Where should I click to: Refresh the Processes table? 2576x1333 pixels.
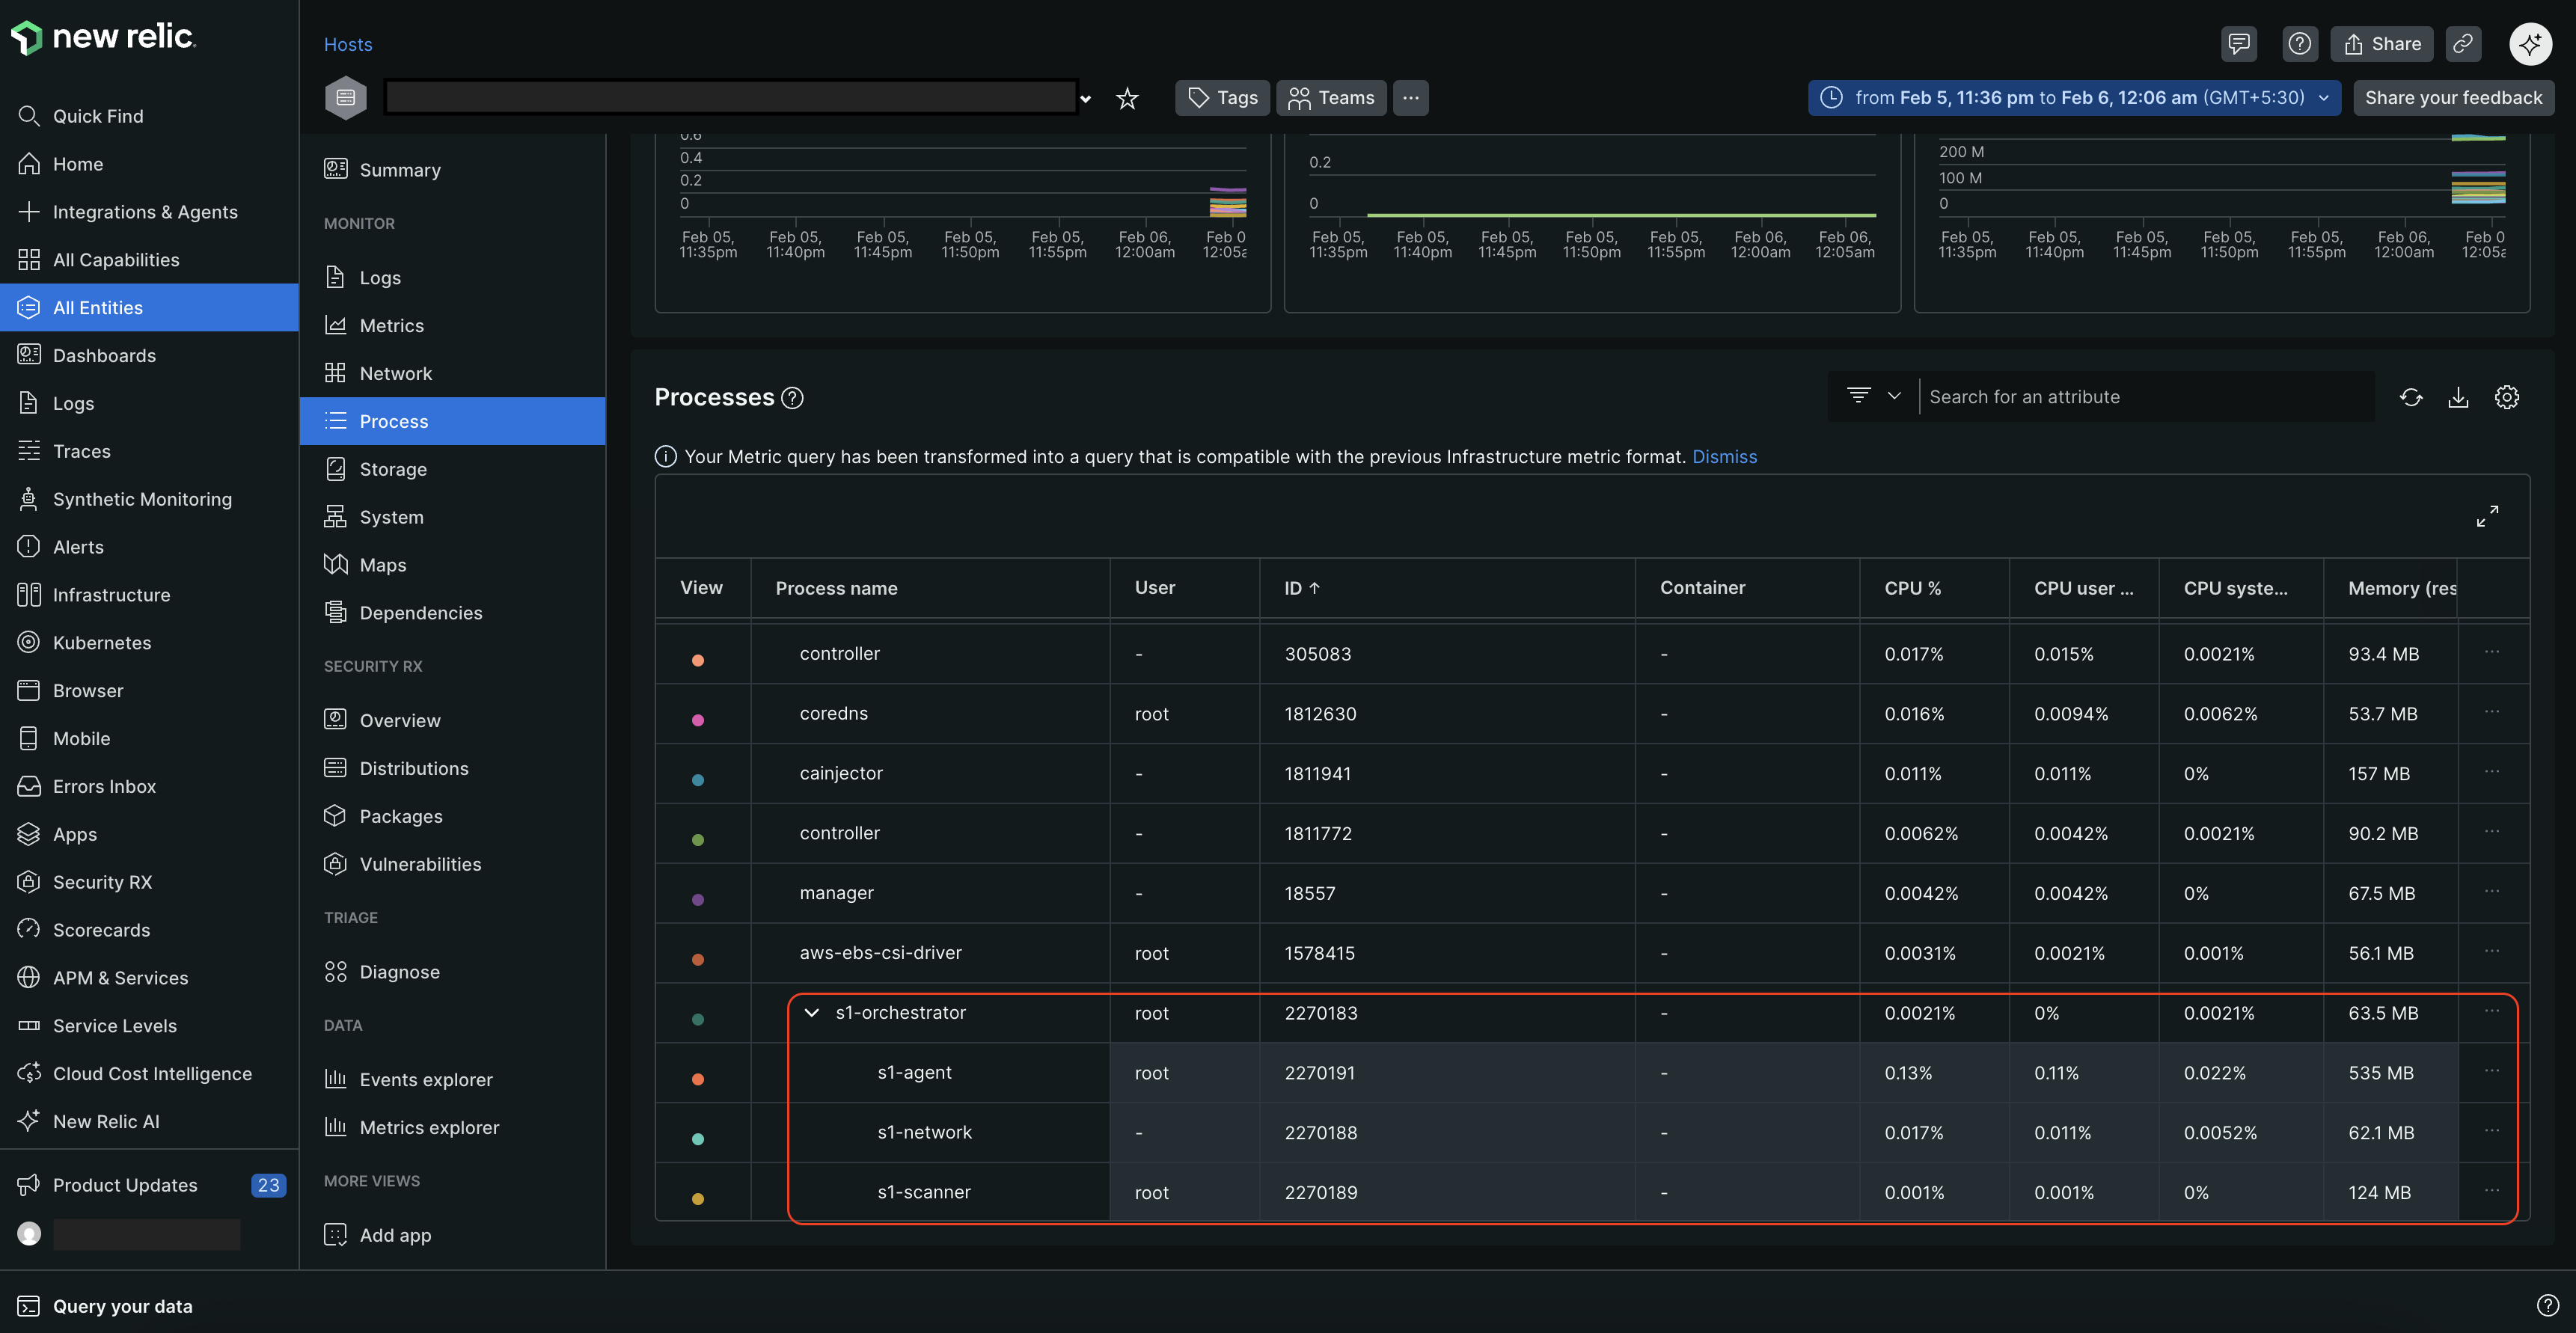coord(2412,397)
